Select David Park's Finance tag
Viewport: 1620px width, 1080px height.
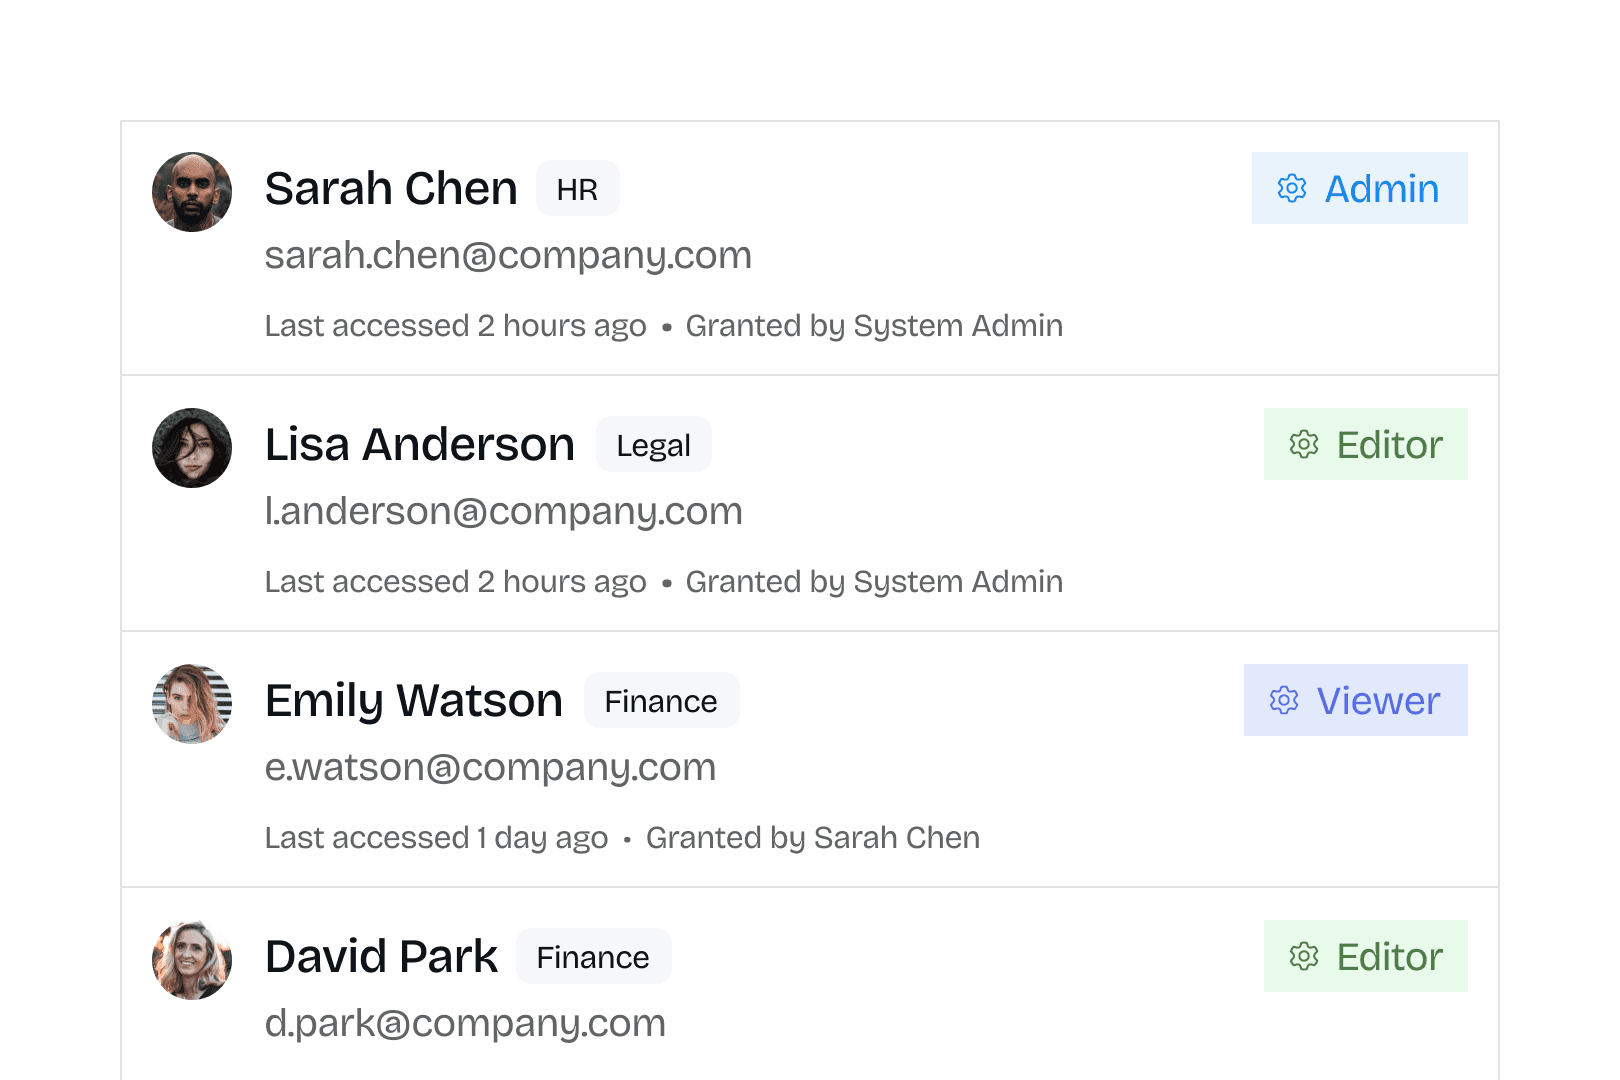click(594, 956)
